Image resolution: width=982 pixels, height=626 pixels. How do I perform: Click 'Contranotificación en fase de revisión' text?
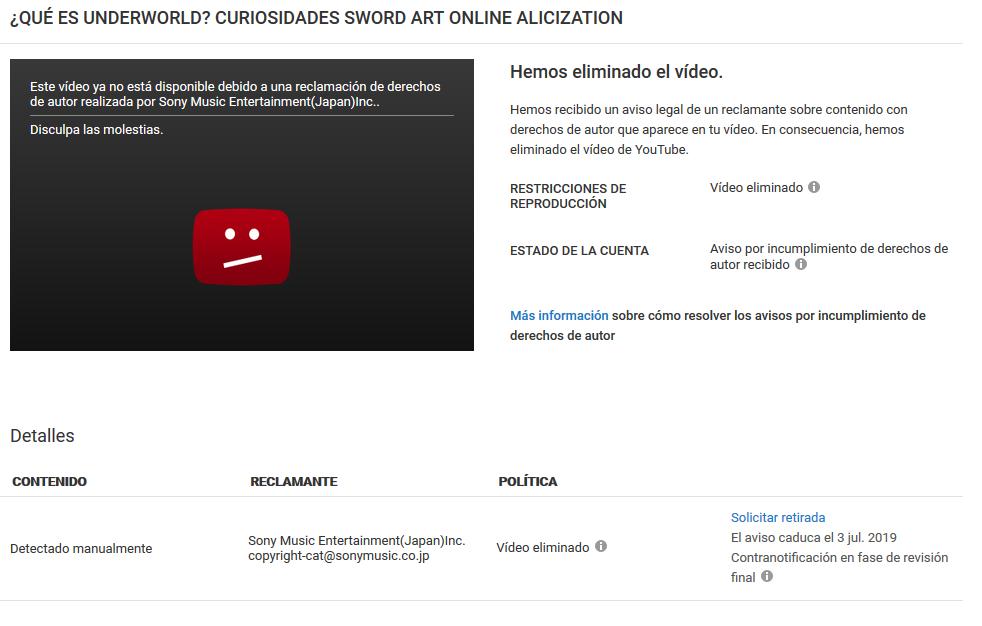(839, 558)
